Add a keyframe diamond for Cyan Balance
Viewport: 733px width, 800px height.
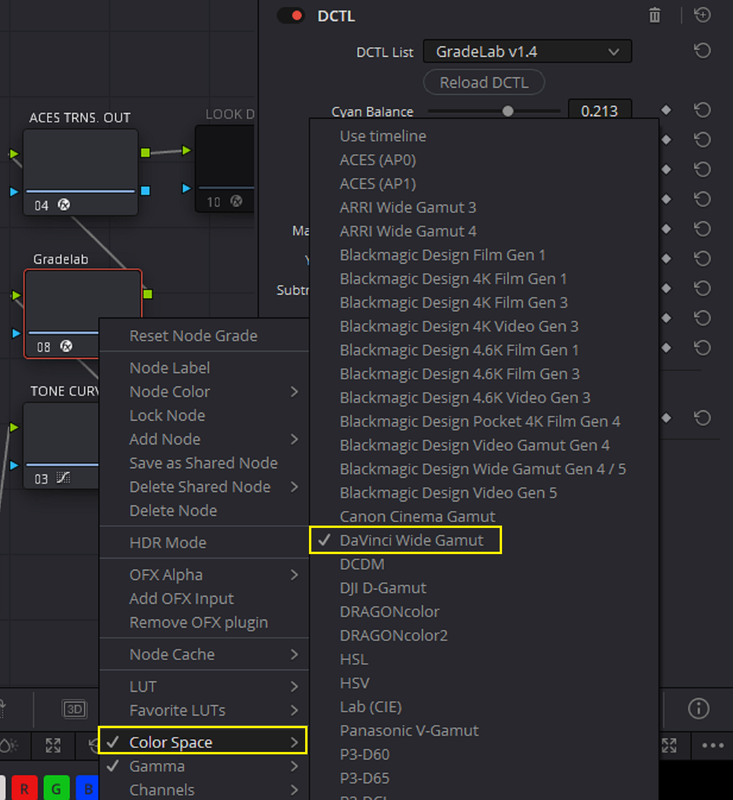pos(666,110)
